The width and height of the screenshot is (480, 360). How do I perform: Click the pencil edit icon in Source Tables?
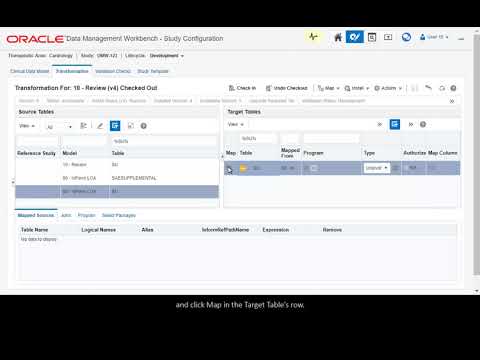click(100, 126)
